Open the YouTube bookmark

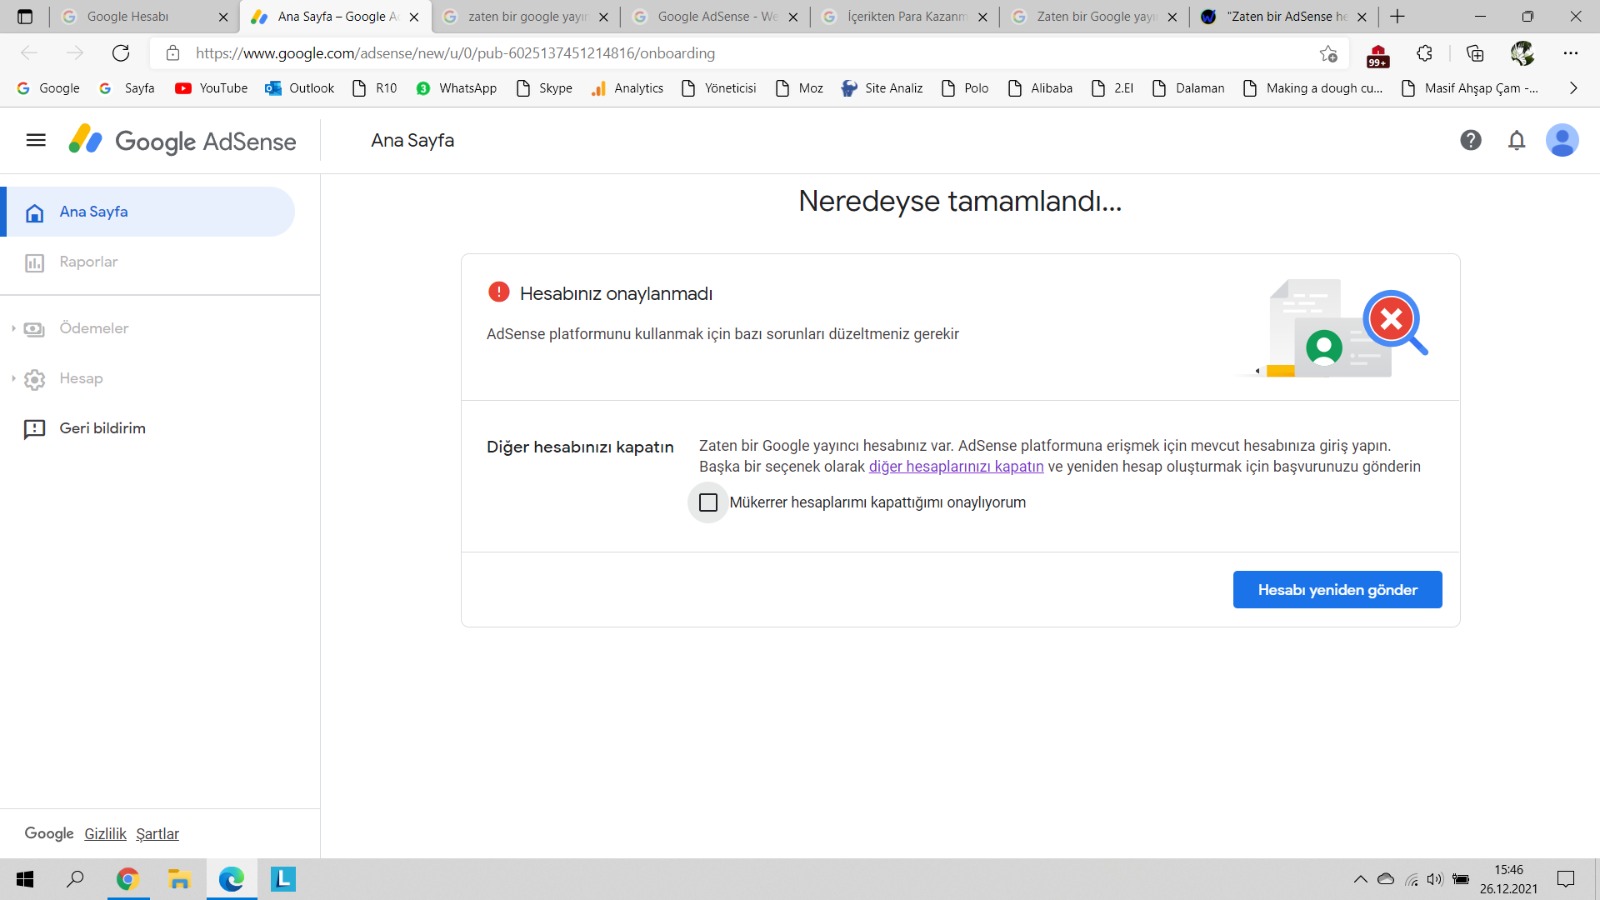click(x=211, y=88)
